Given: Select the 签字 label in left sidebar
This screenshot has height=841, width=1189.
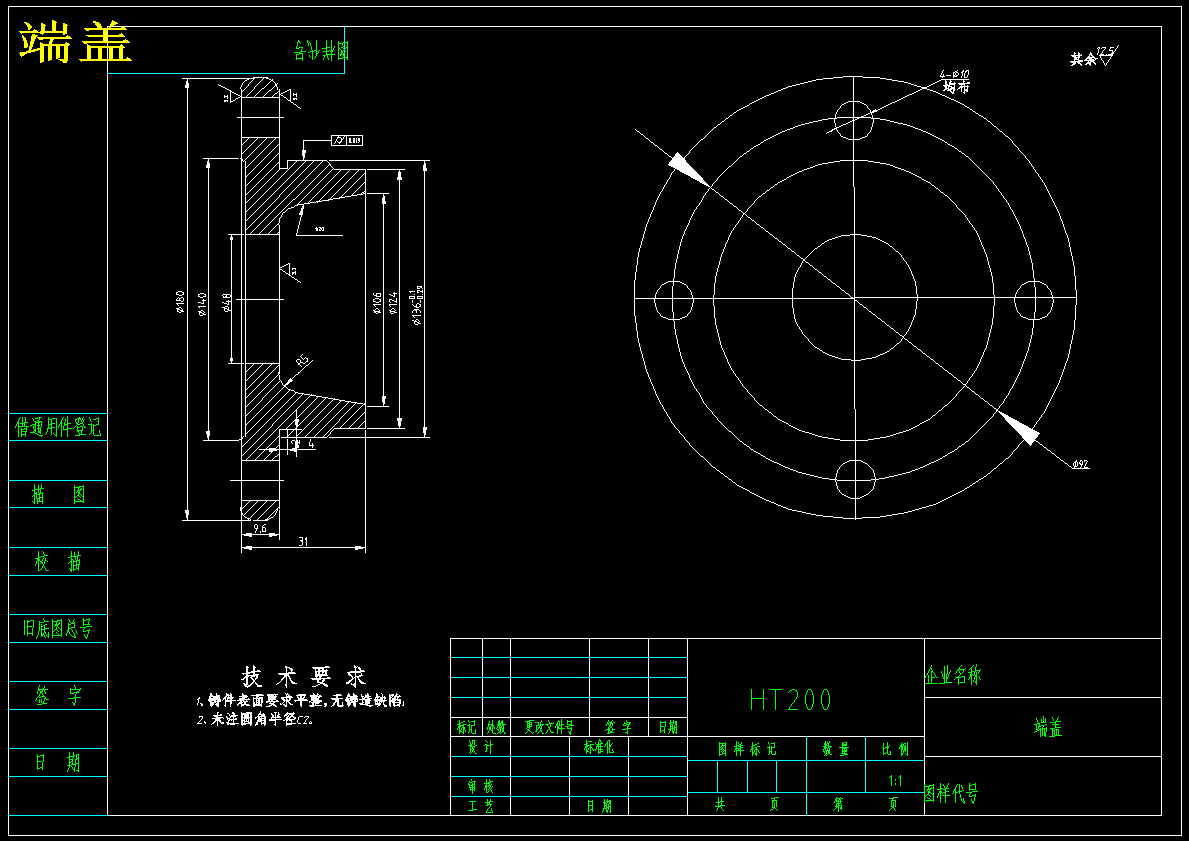Looking at the screenshot, I should (x=58, y=695).
